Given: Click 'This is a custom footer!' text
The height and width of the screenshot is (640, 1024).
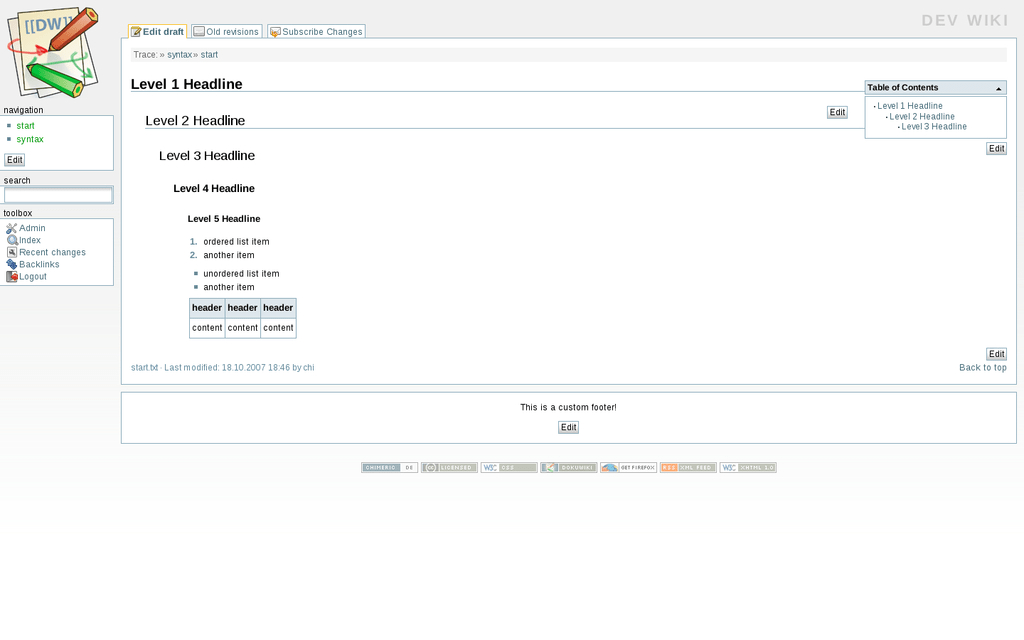Looking at the screenshot, I should 568,408.
